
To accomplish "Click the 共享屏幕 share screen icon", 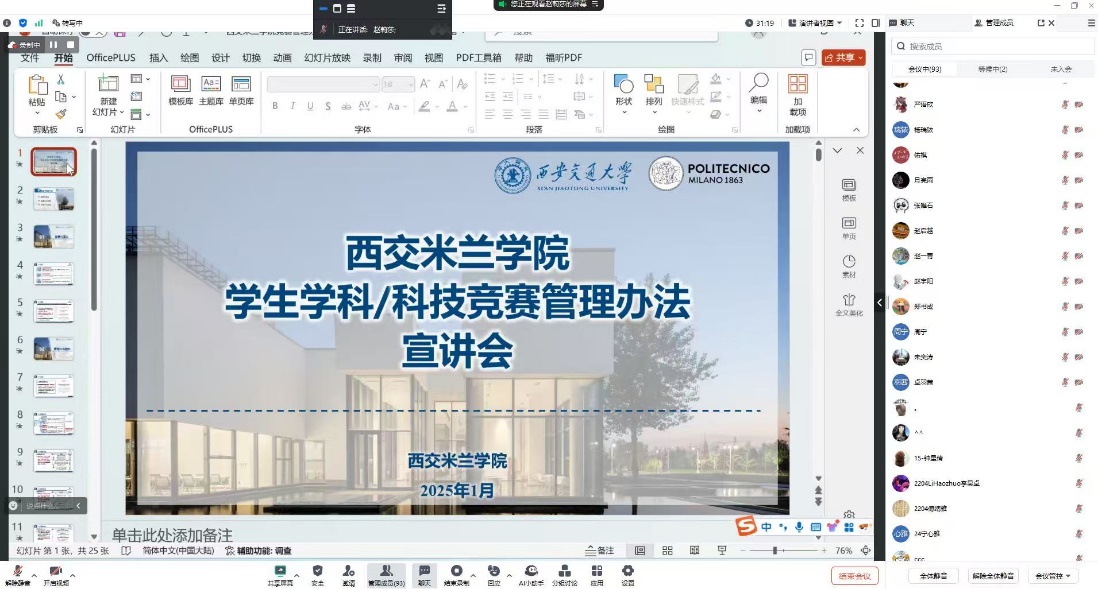I will 280,574.
